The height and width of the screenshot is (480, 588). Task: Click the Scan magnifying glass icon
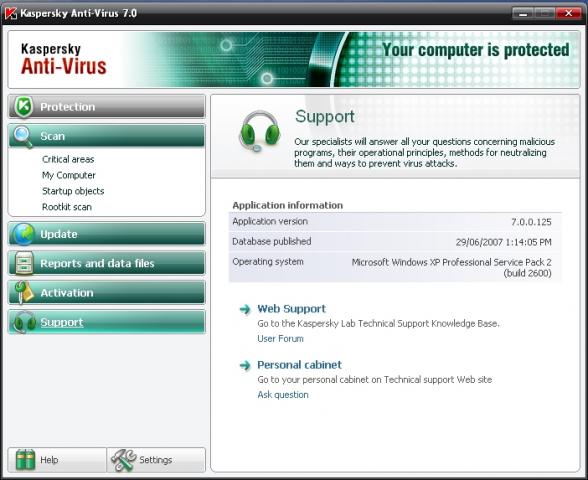[22, 136]
